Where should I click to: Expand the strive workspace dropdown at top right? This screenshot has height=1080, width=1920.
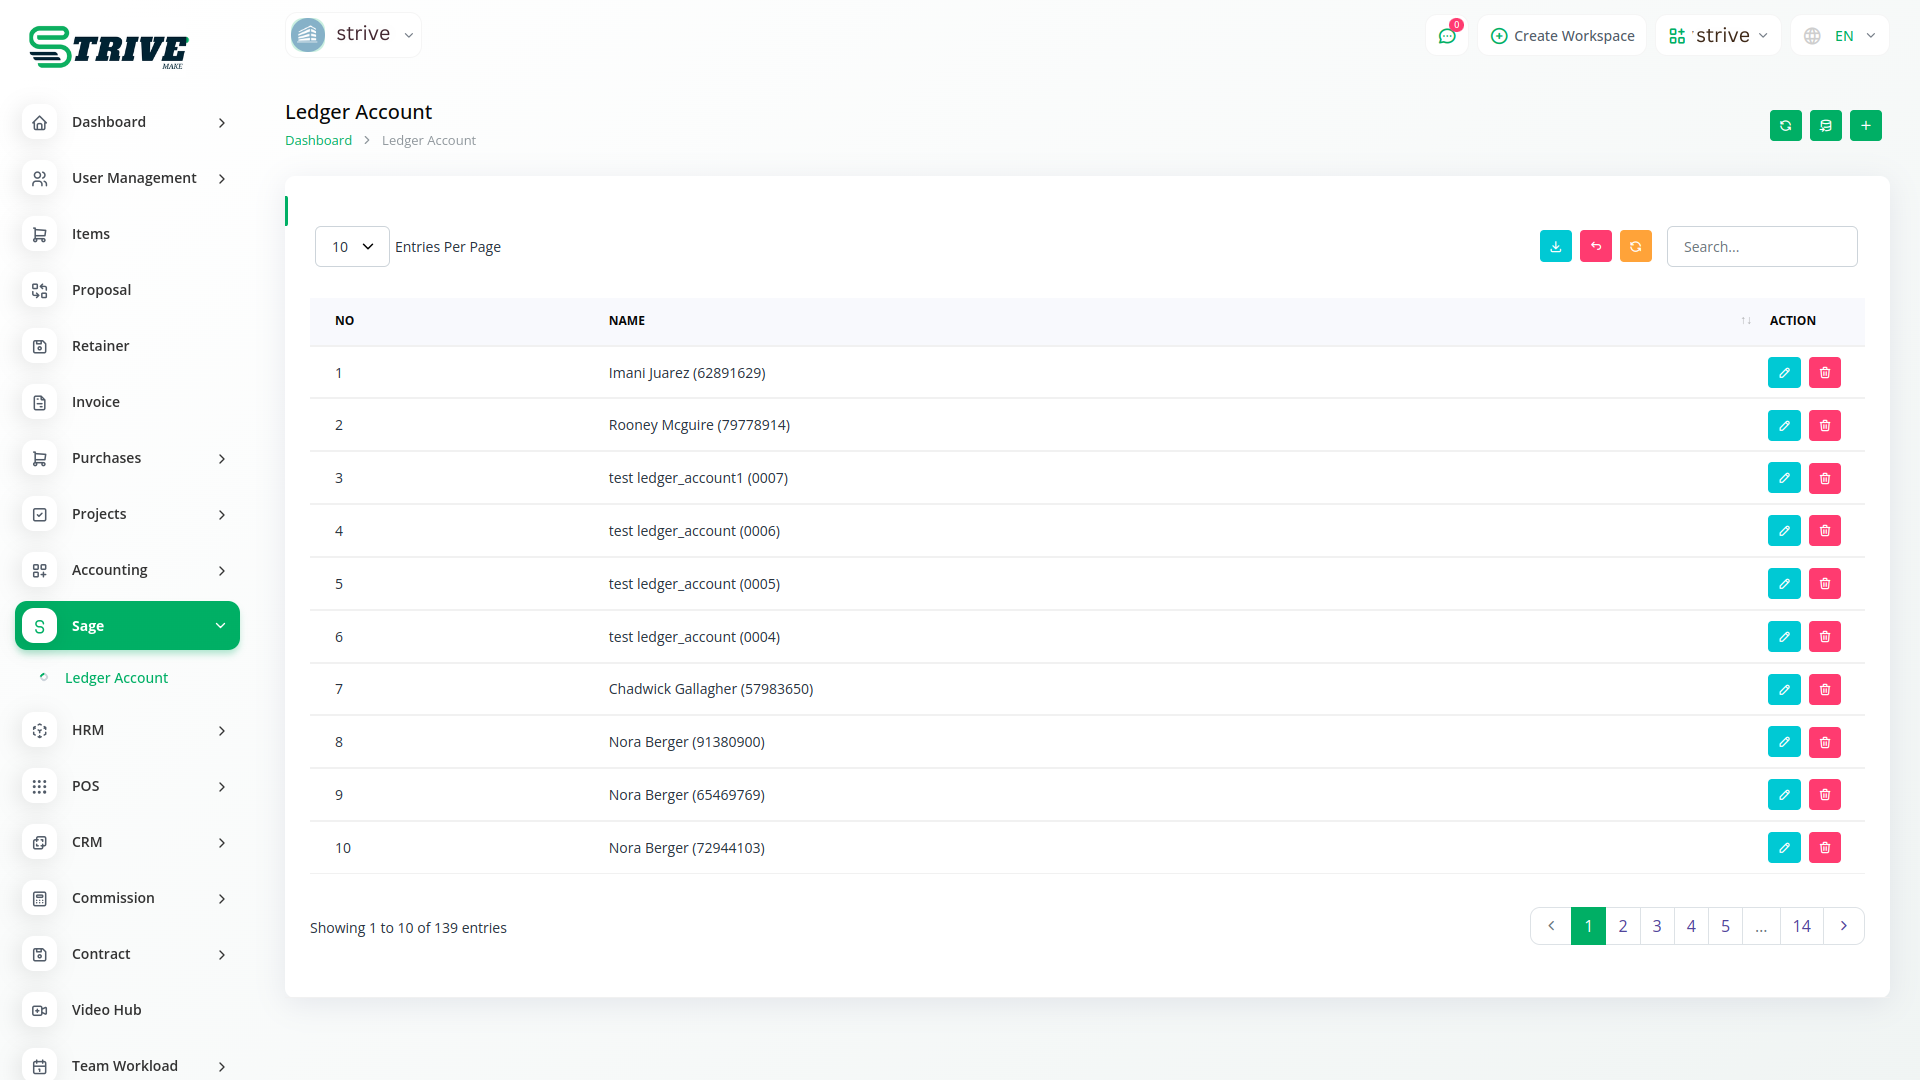[1718, 36]
